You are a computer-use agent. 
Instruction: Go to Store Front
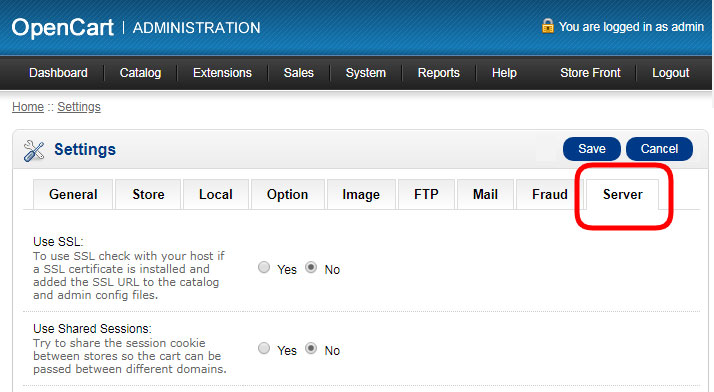590,73
